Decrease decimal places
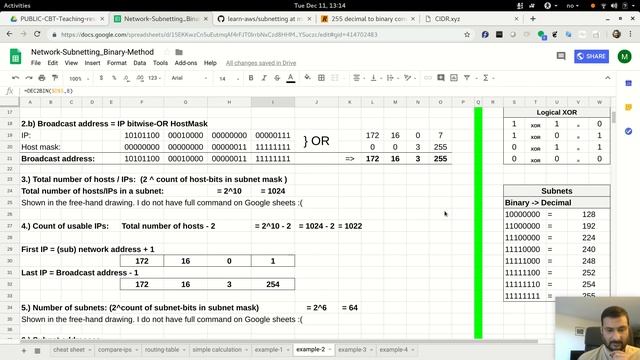This screenshot has height=360, width=640. click(127, 78)
